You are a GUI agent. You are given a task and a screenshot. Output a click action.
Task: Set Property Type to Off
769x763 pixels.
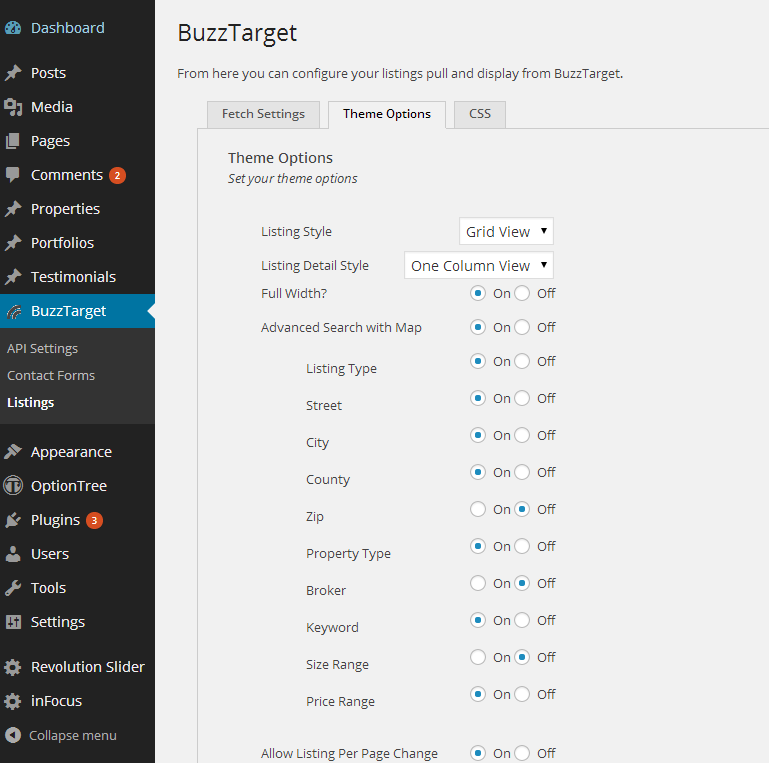[x=522, y=546]
